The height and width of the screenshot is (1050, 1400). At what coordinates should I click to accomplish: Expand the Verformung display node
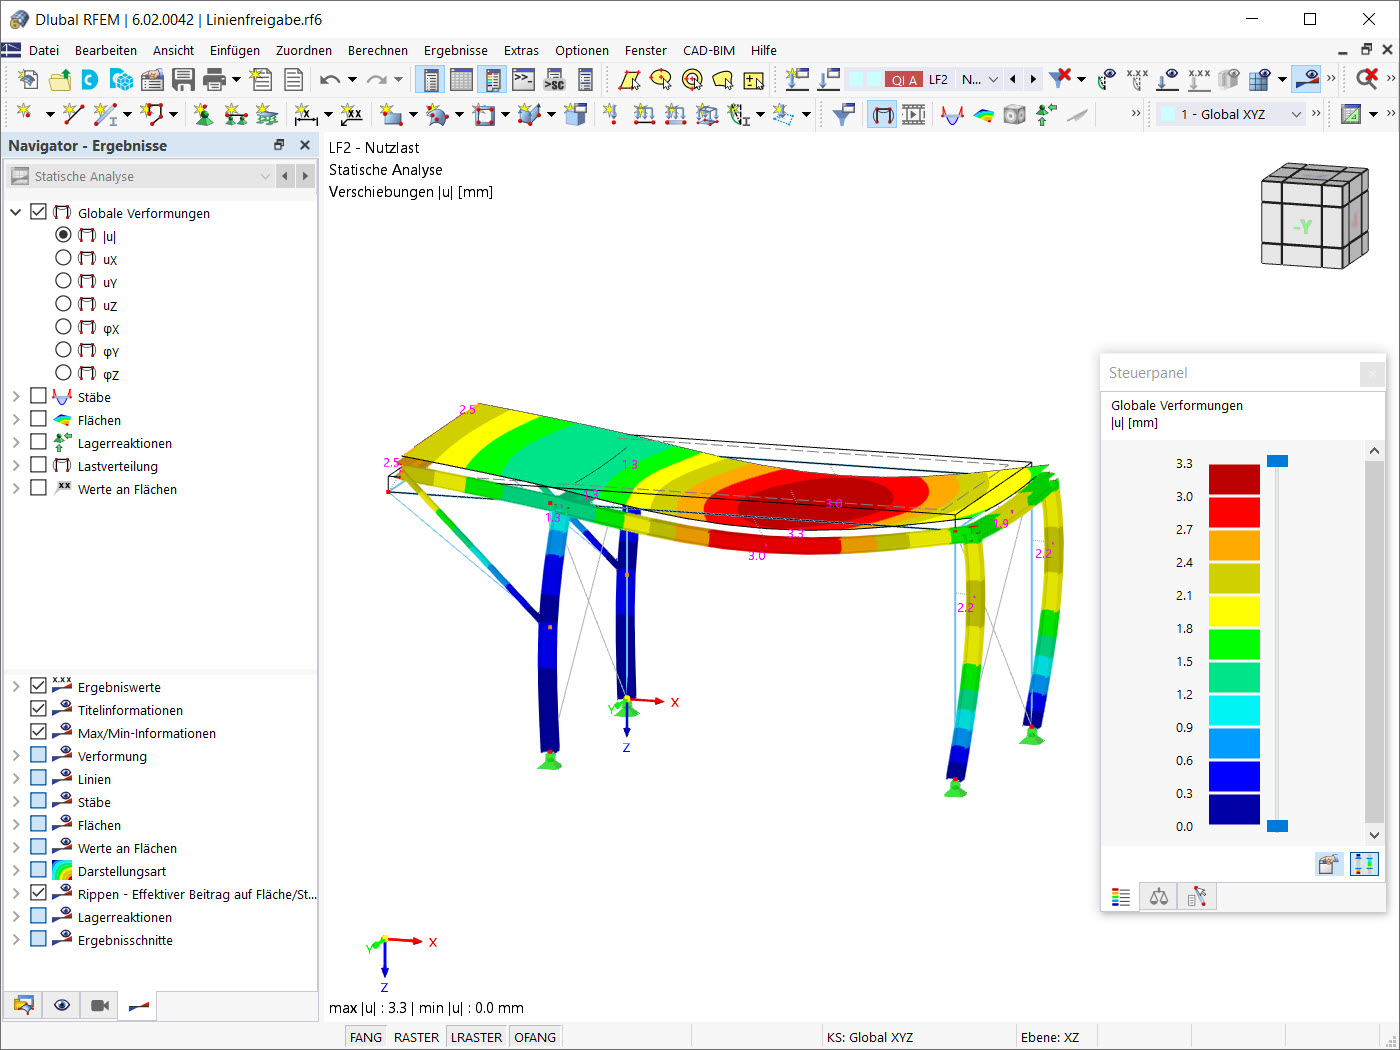[x=16, y=755]
